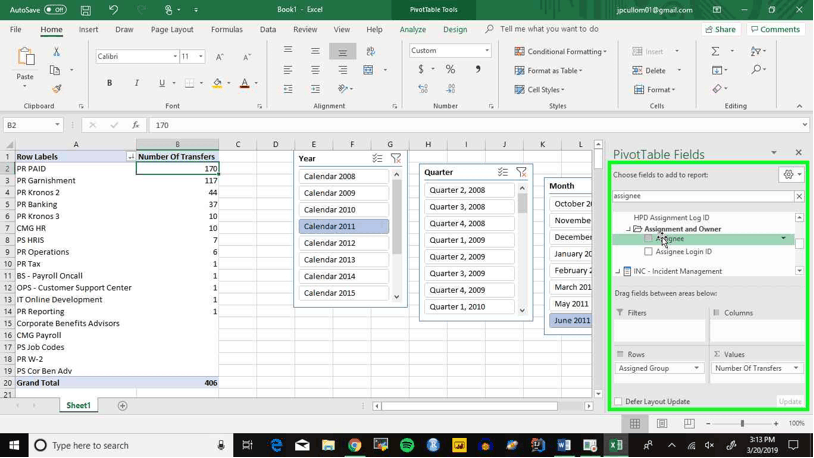Click Find & Select magnifier icon
Screen dimensions: 814x458
757,69
